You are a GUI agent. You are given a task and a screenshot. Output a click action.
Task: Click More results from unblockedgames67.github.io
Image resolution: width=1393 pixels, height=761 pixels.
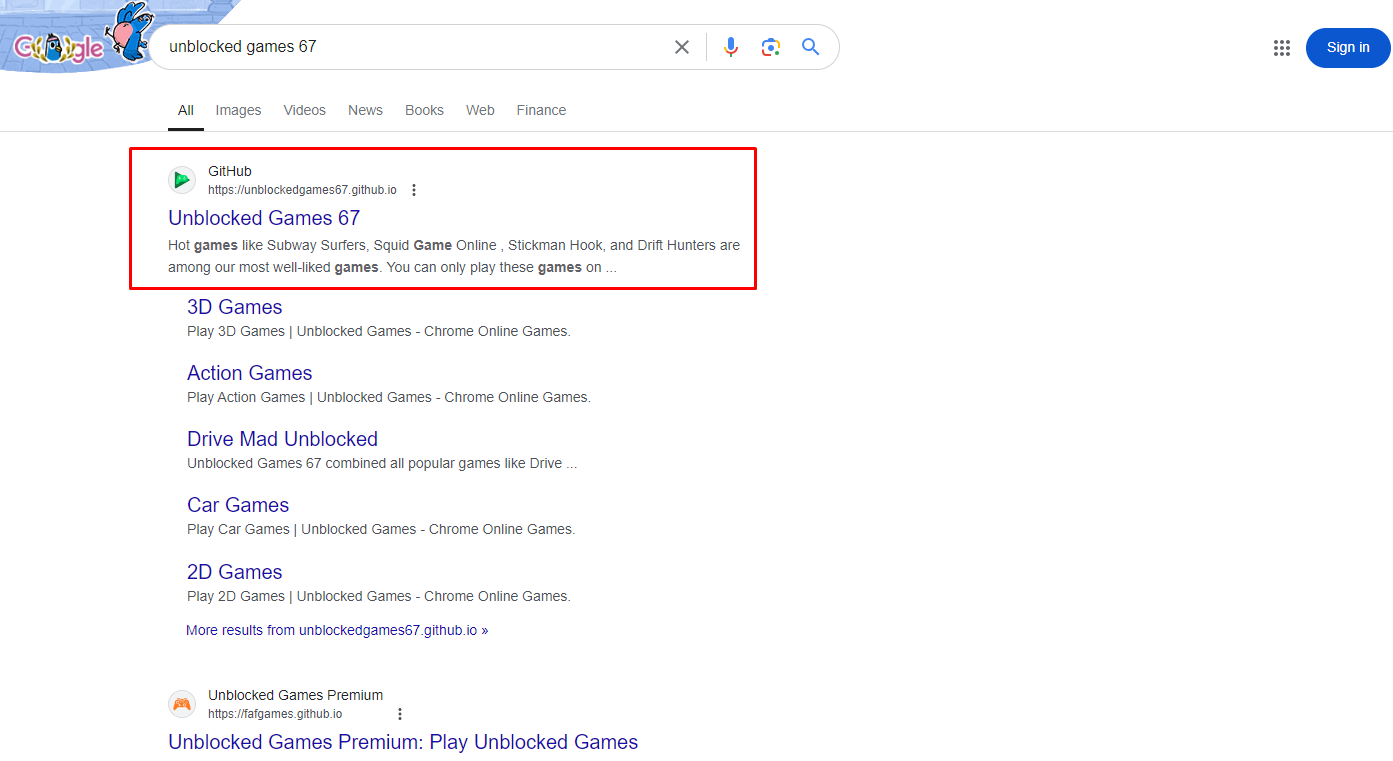[x=337, y=630]
